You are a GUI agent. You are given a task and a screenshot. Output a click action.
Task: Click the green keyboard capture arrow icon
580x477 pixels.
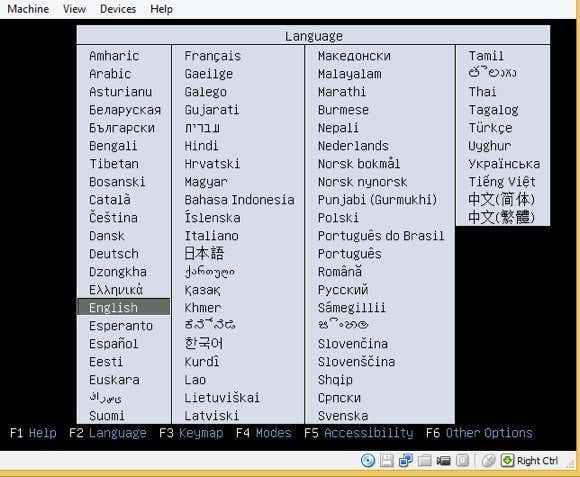508,460
